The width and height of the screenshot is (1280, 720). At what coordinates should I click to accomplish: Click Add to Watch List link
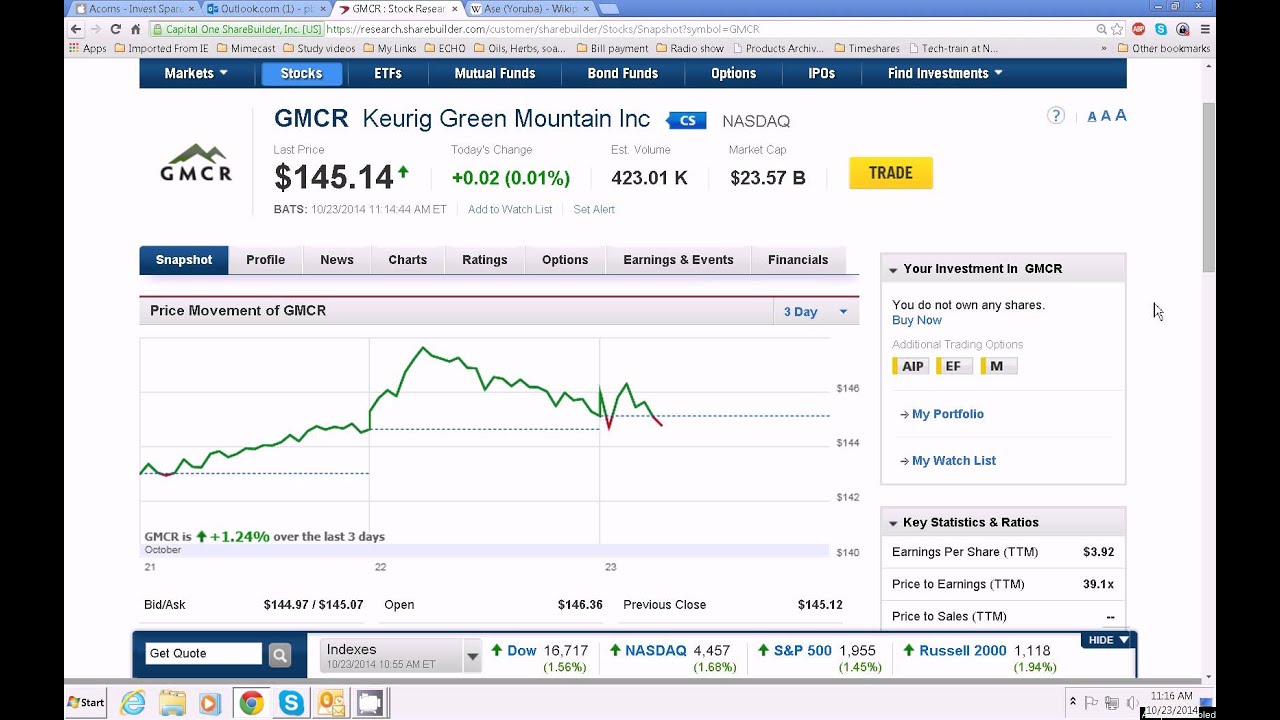click(x=510, y=210)
